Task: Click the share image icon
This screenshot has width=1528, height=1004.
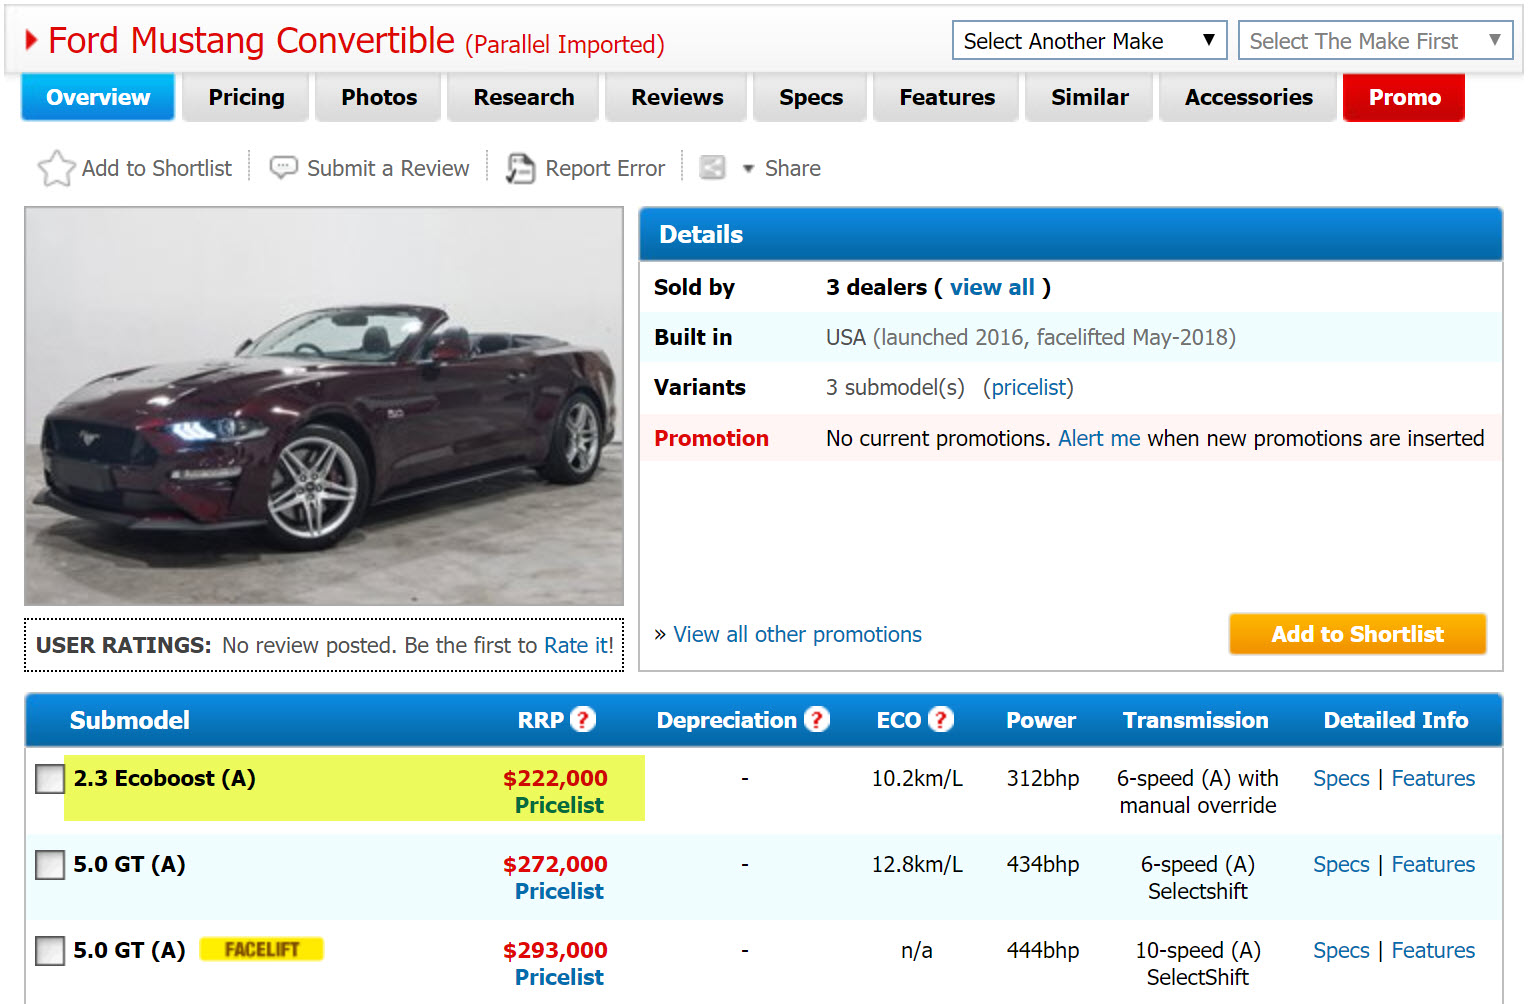Action: click(x=712, y=167)
